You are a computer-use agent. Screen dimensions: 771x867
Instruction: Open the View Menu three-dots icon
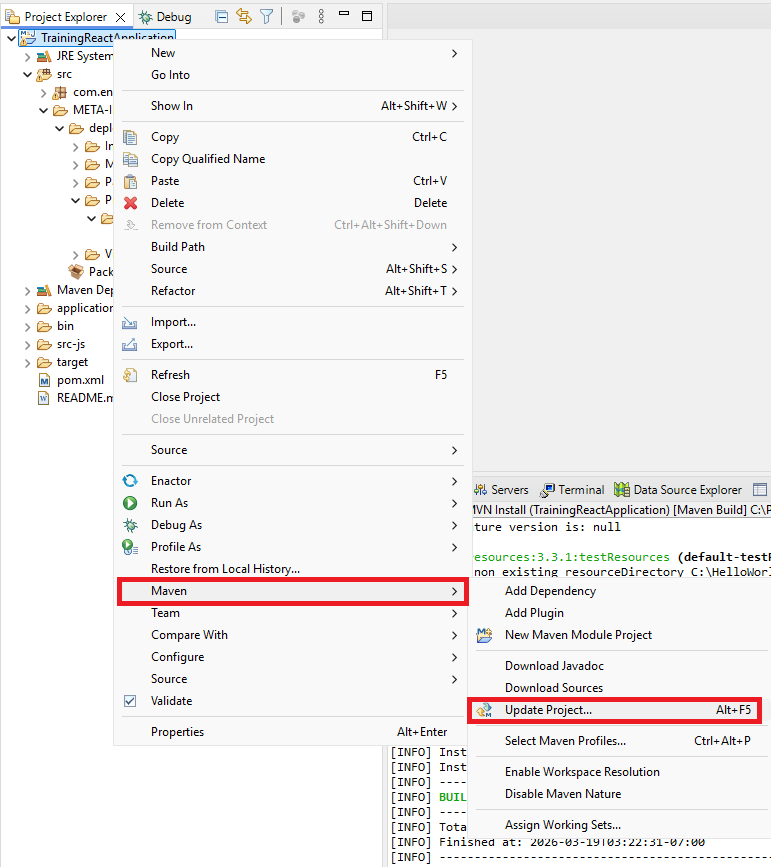tap(321, 16)
